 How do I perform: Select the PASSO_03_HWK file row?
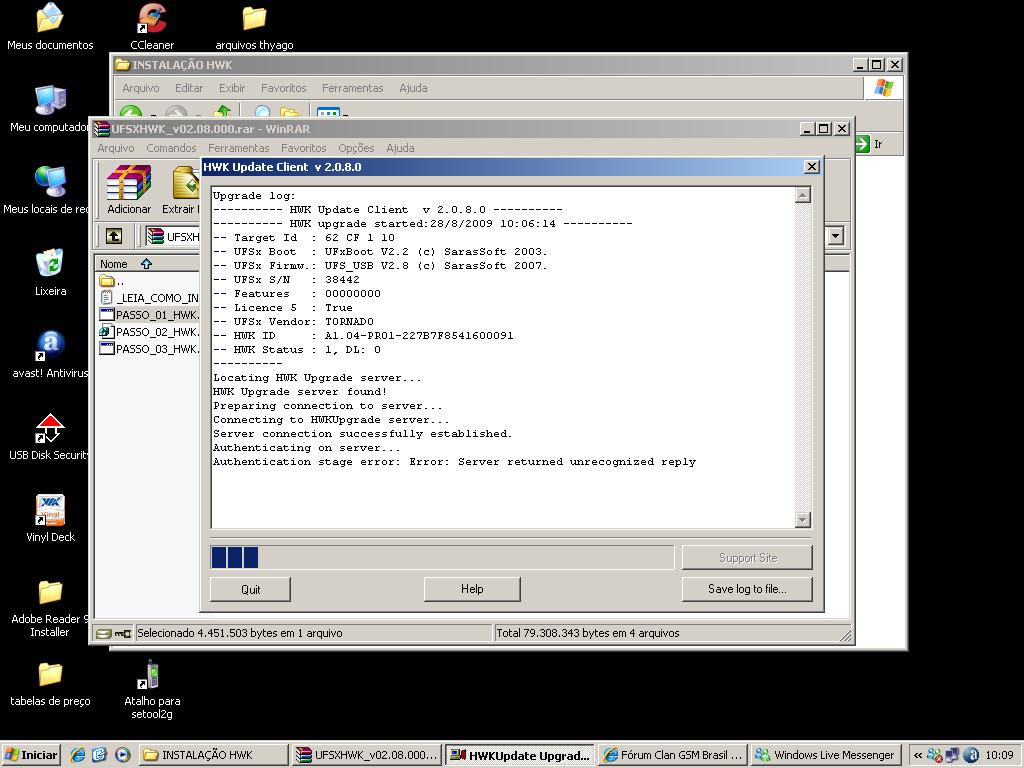point(148,349)
